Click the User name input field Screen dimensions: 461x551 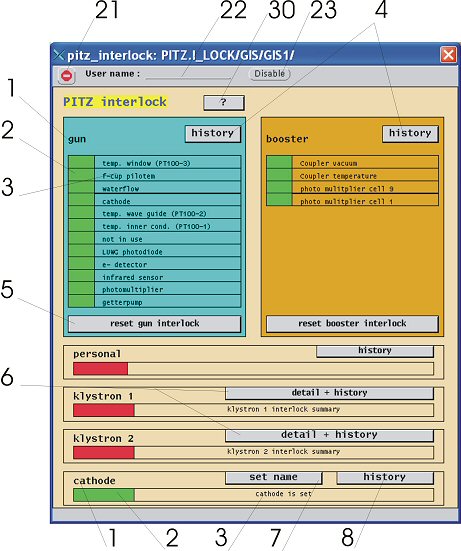pos(188,74)
